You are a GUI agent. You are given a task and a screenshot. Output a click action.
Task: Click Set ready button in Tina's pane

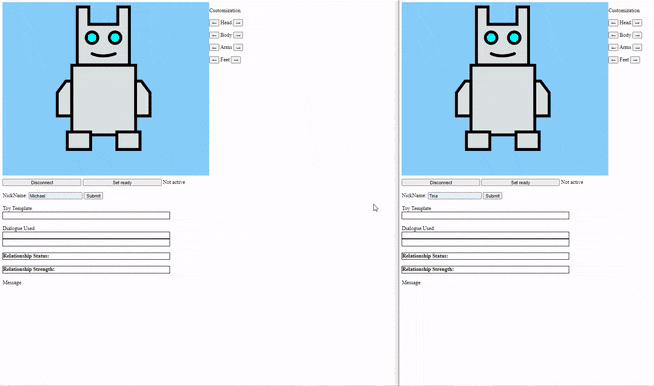tap(520, 182)
